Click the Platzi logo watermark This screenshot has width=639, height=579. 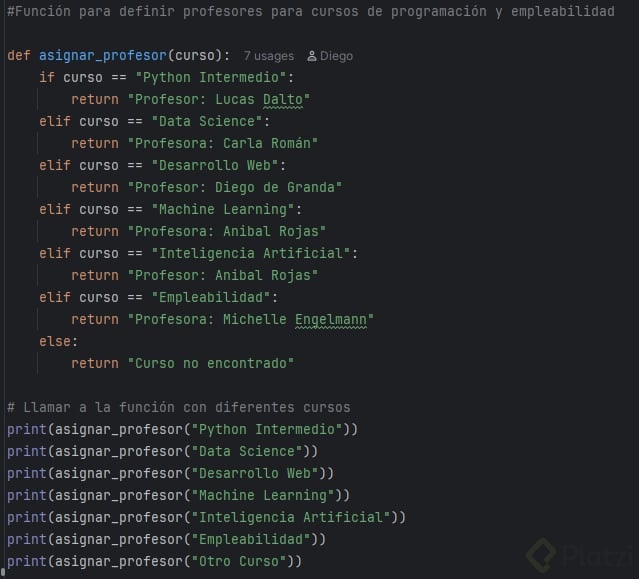click(581, 555)
